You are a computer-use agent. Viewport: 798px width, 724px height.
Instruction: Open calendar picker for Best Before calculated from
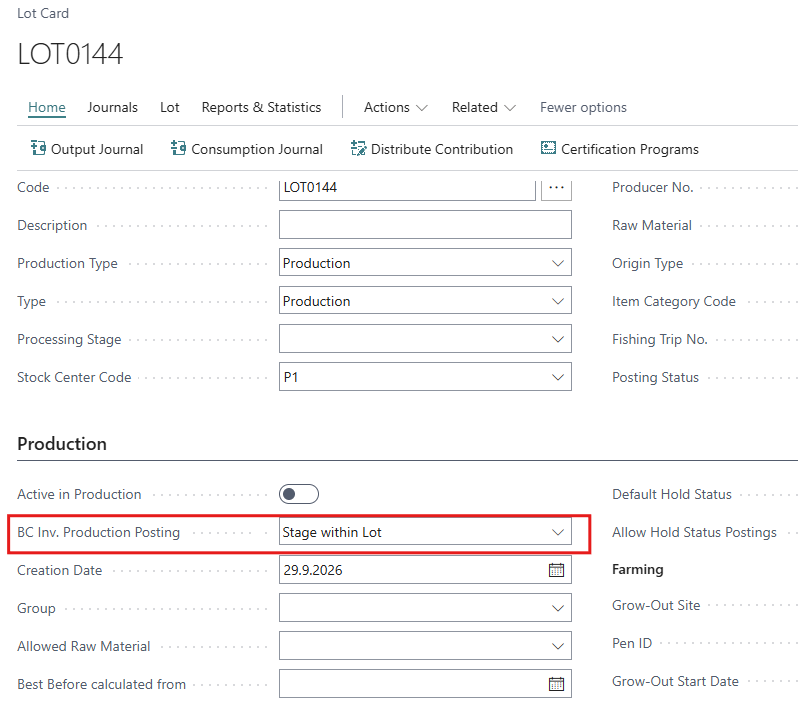coord(556,684)
